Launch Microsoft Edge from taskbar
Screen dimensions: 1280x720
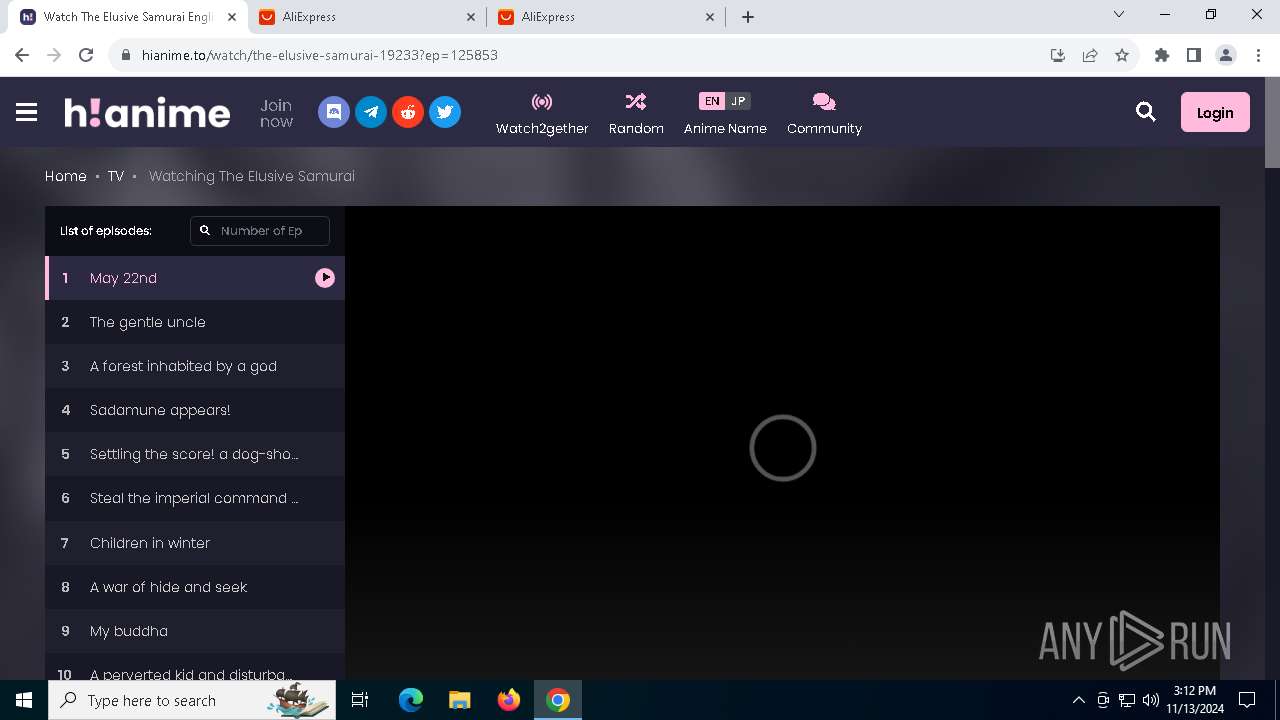(411, 700)
